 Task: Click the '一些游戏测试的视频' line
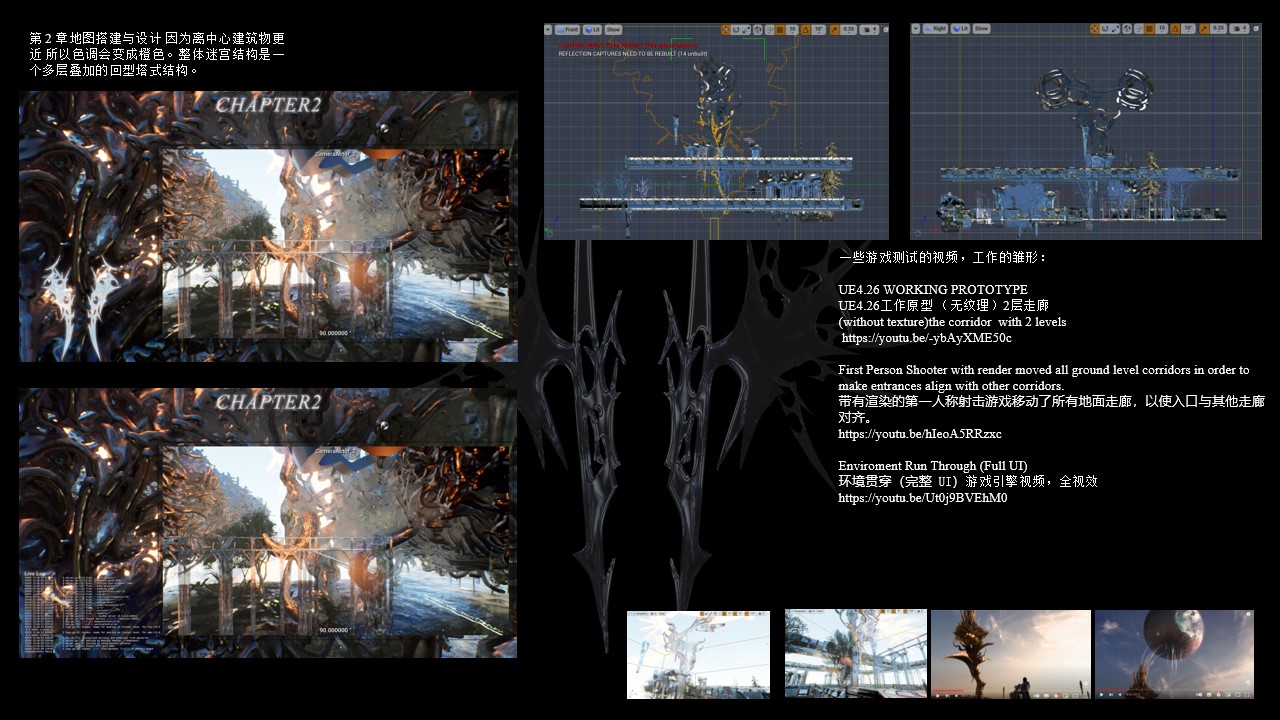click(x=943, y=257)
